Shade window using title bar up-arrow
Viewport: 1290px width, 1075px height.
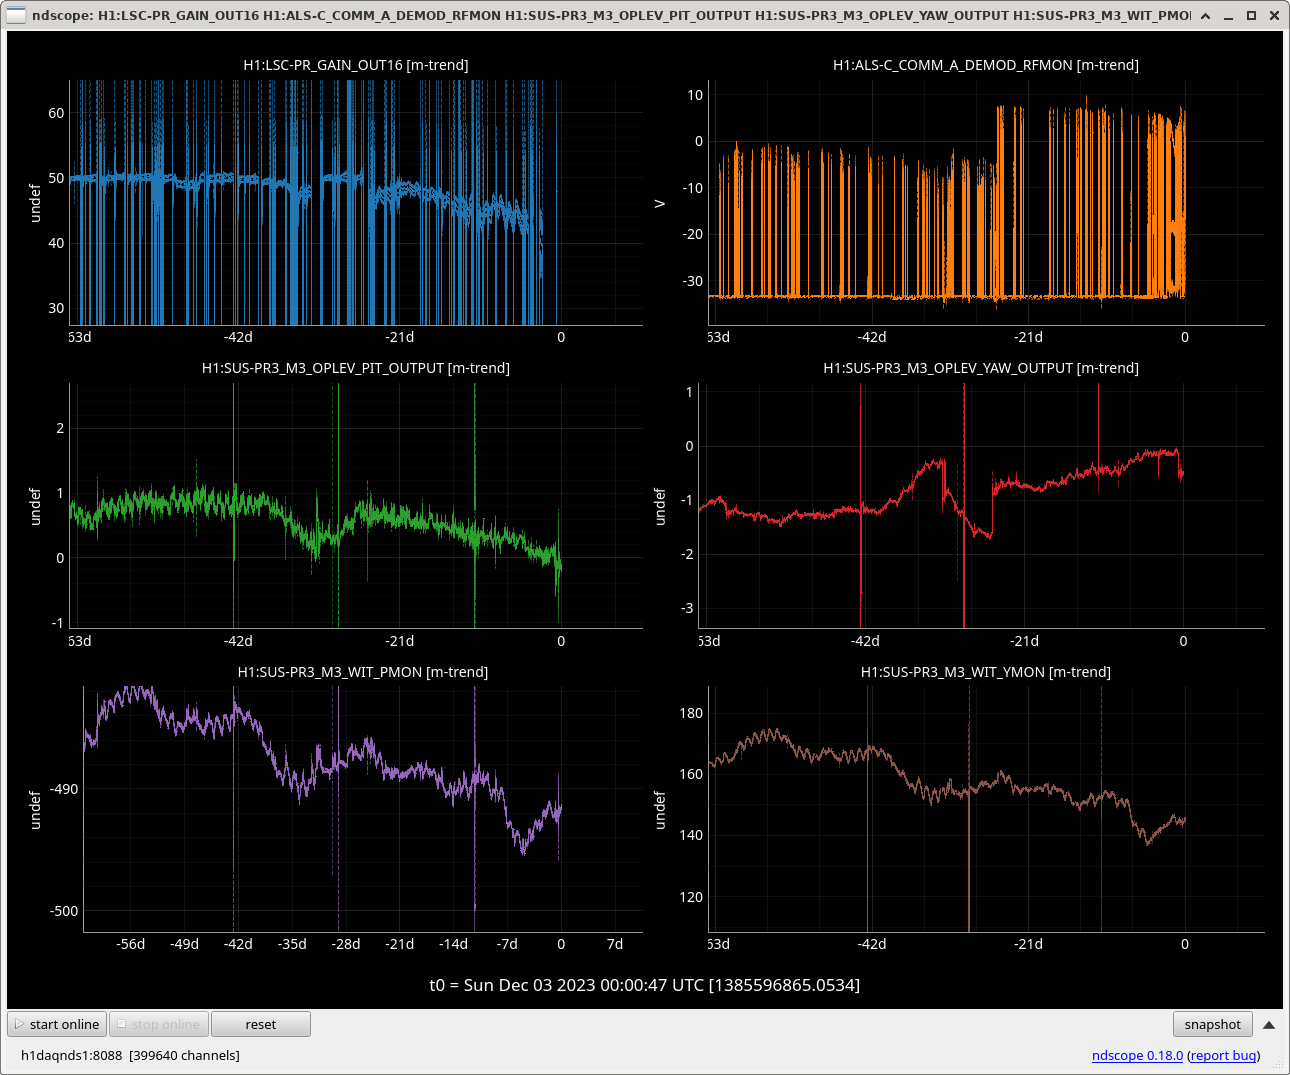click(x=1206, y=15)
